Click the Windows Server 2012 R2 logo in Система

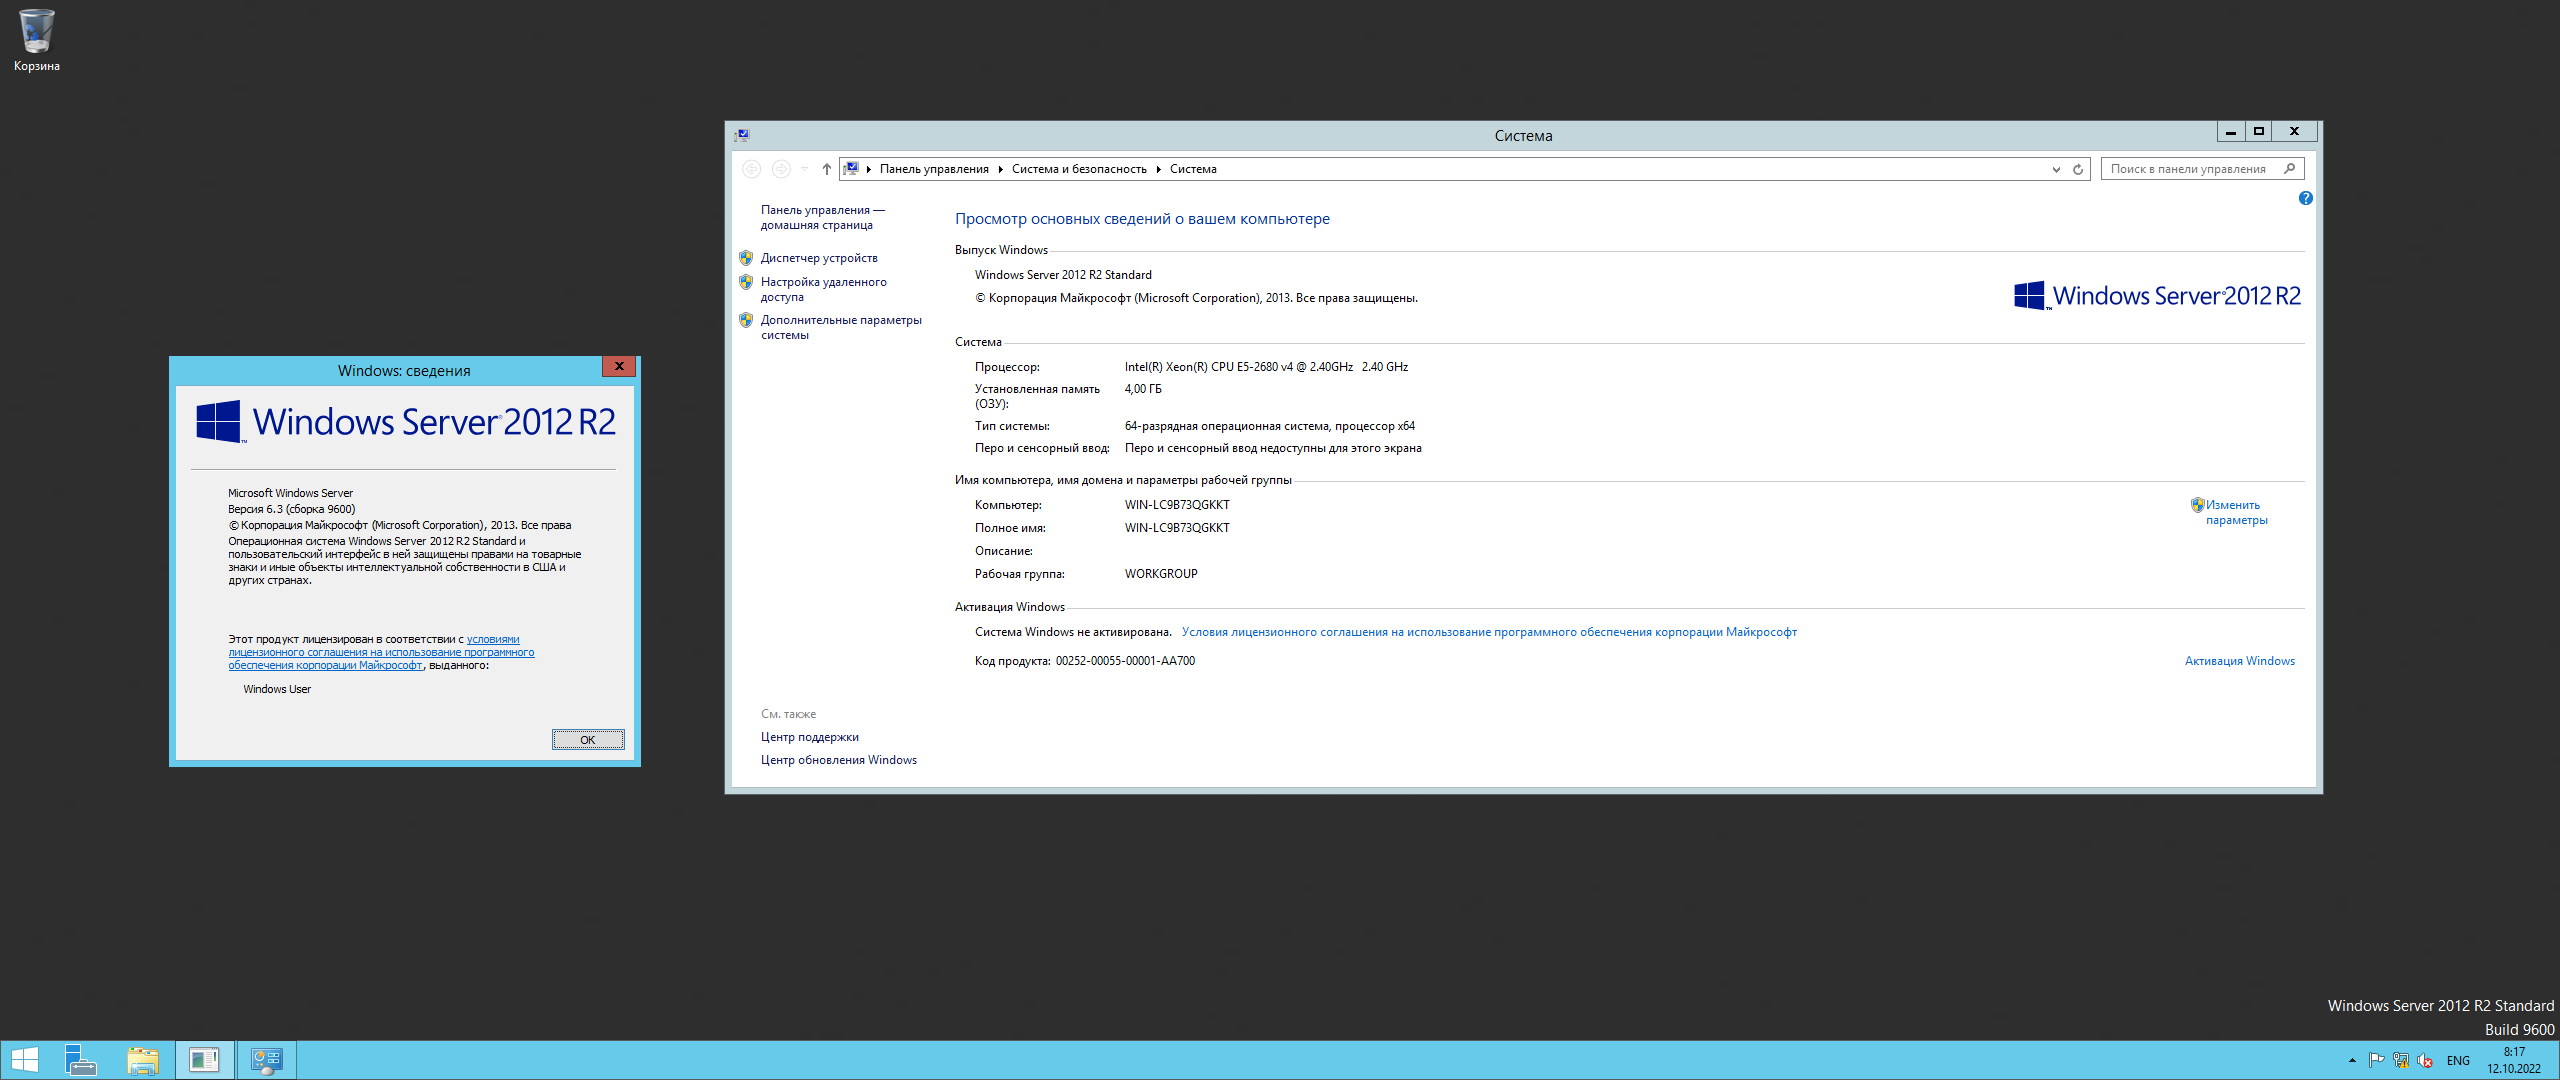click(x=2157, y=296)
